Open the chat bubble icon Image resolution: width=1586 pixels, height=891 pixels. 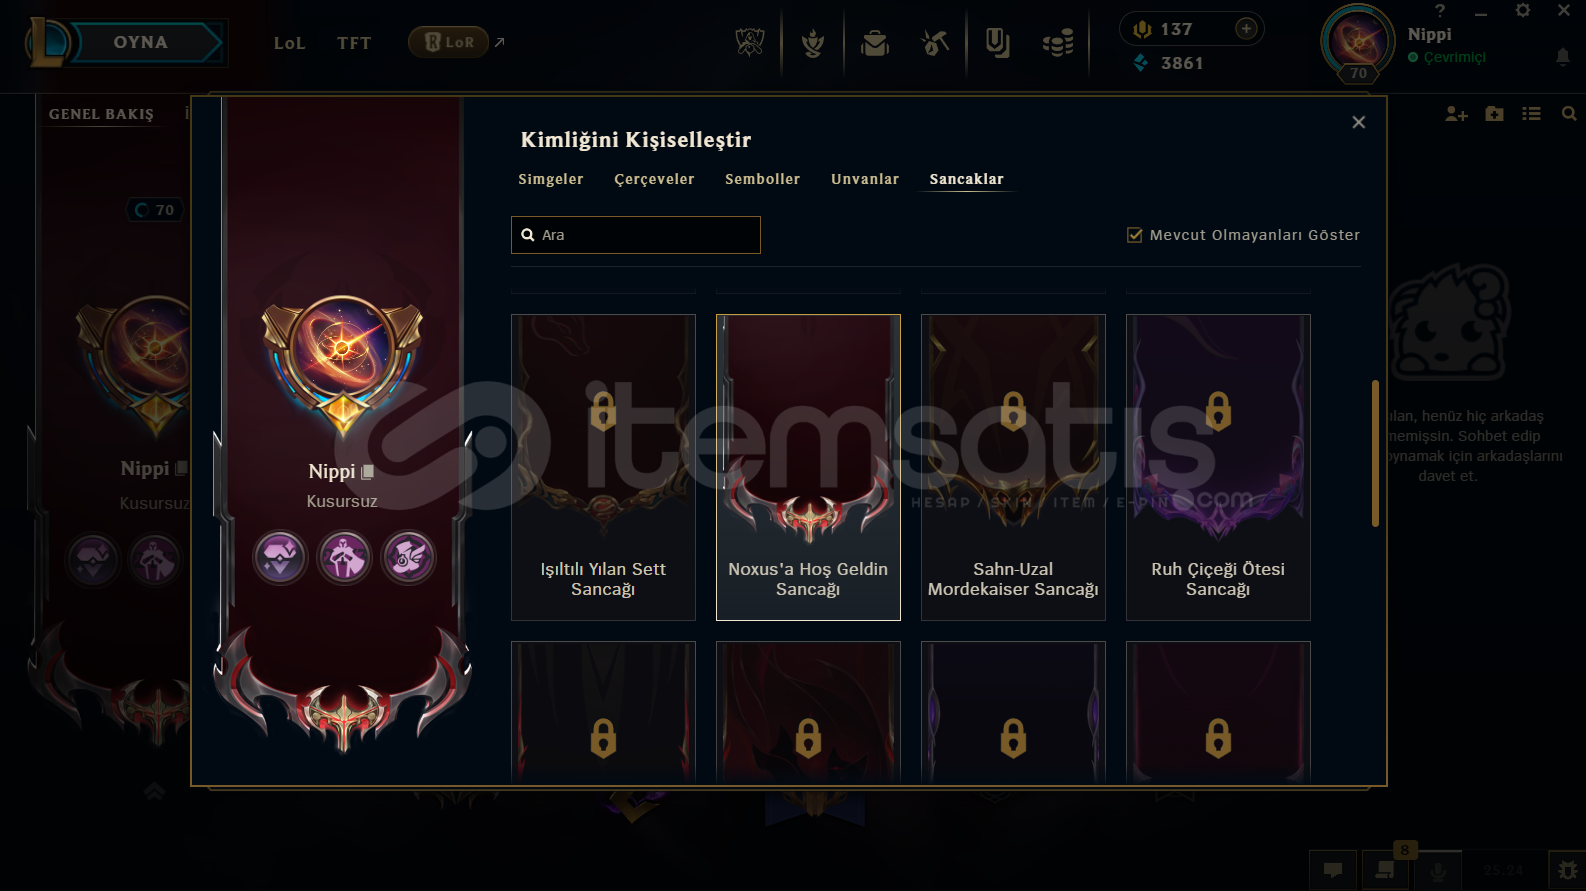tap(1333, 870)
